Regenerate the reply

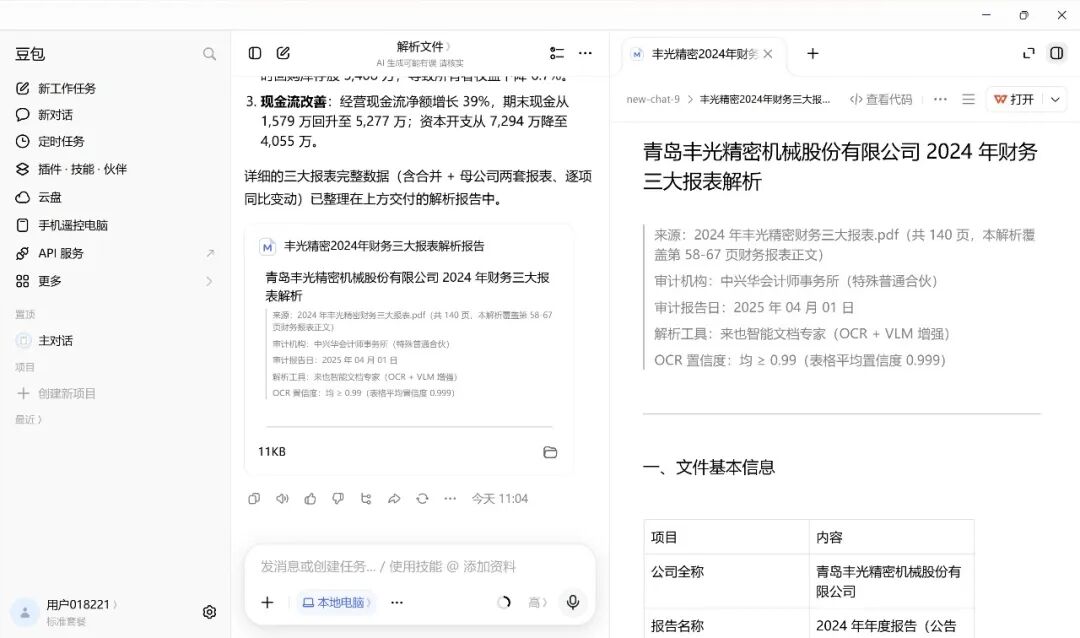point(422,498)
